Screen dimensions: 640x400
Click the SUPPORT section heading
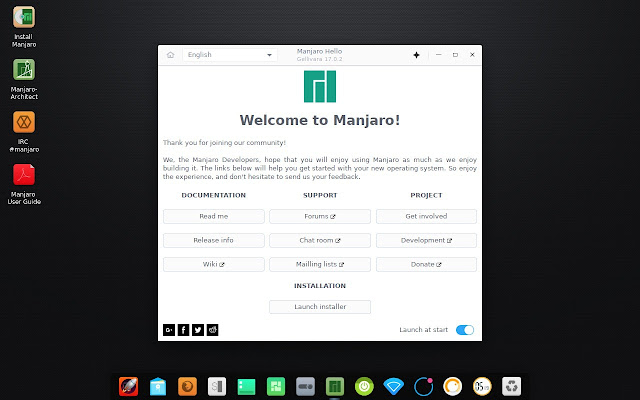[320, 195]
